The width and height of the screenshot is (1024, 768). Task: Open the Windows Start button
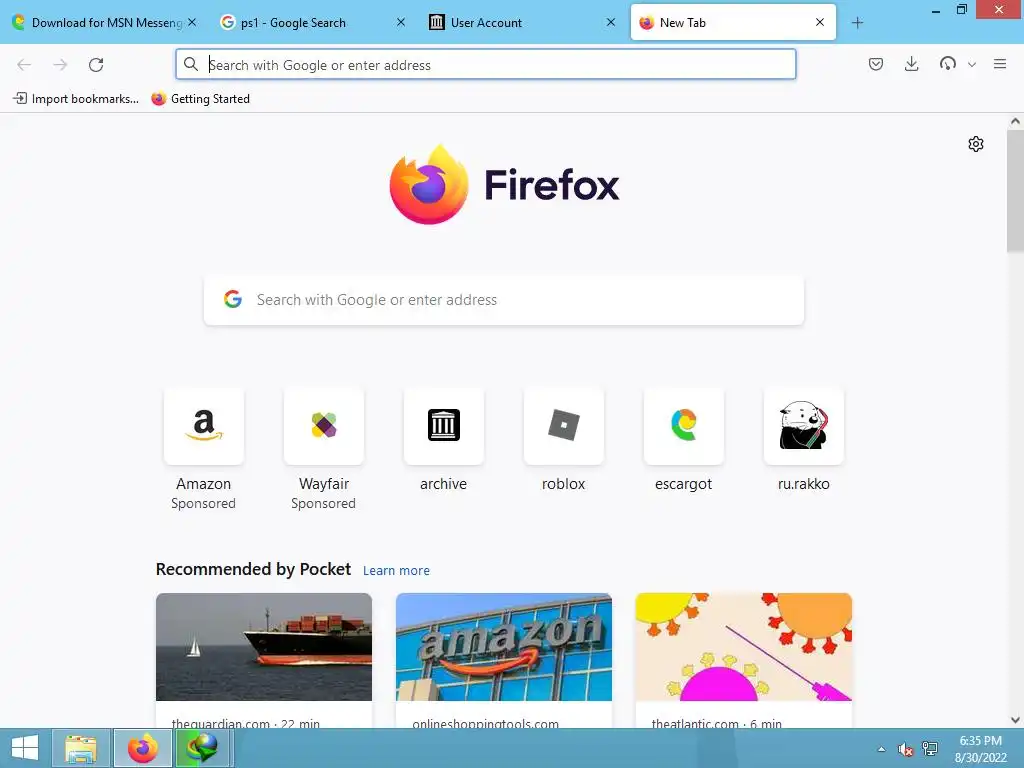(x=25, y=748)
